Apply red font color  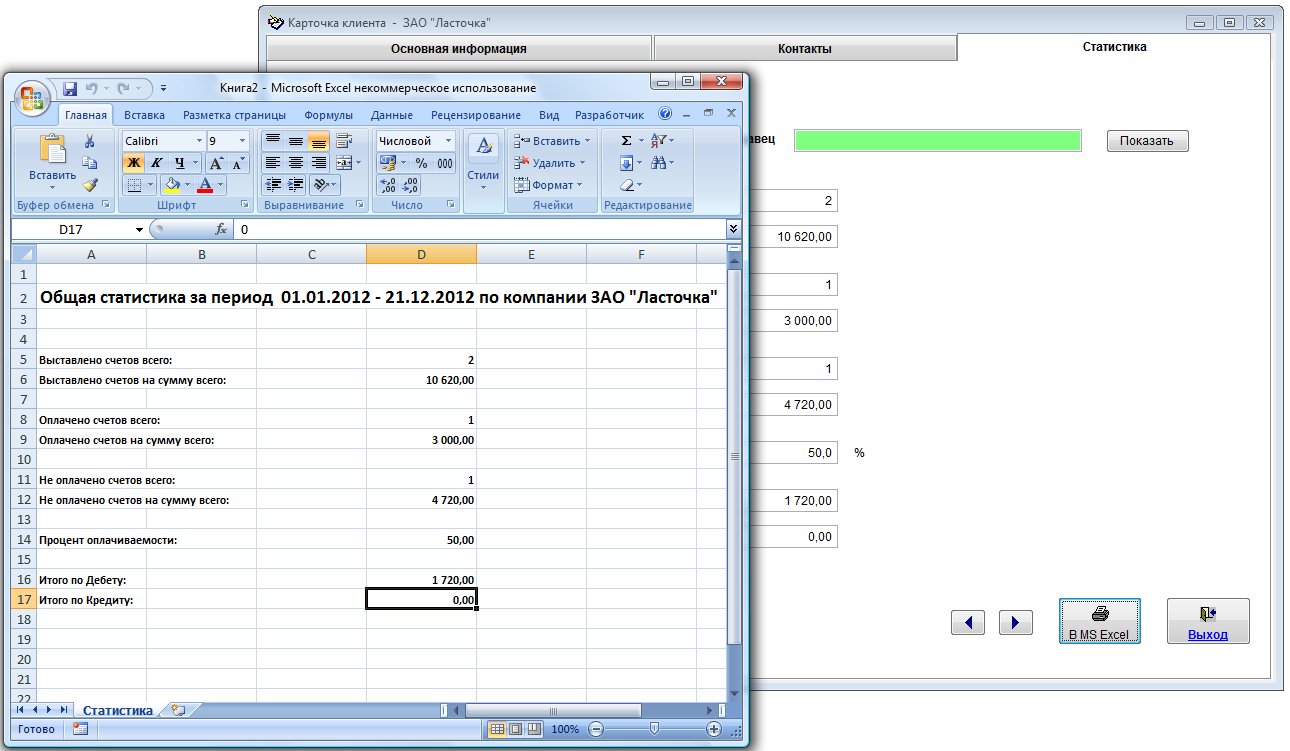(x=205, y=185)
